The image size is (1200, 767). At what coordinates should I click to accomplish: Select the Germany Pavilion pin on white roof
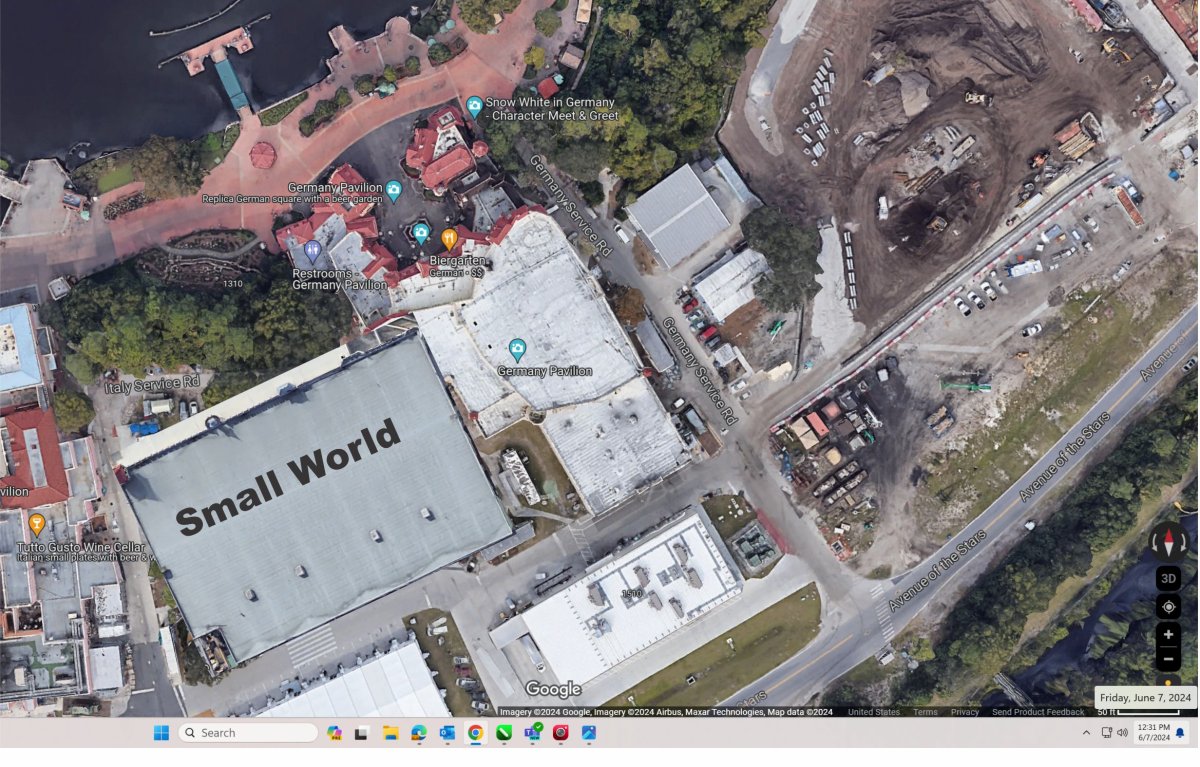click(517, 349)
